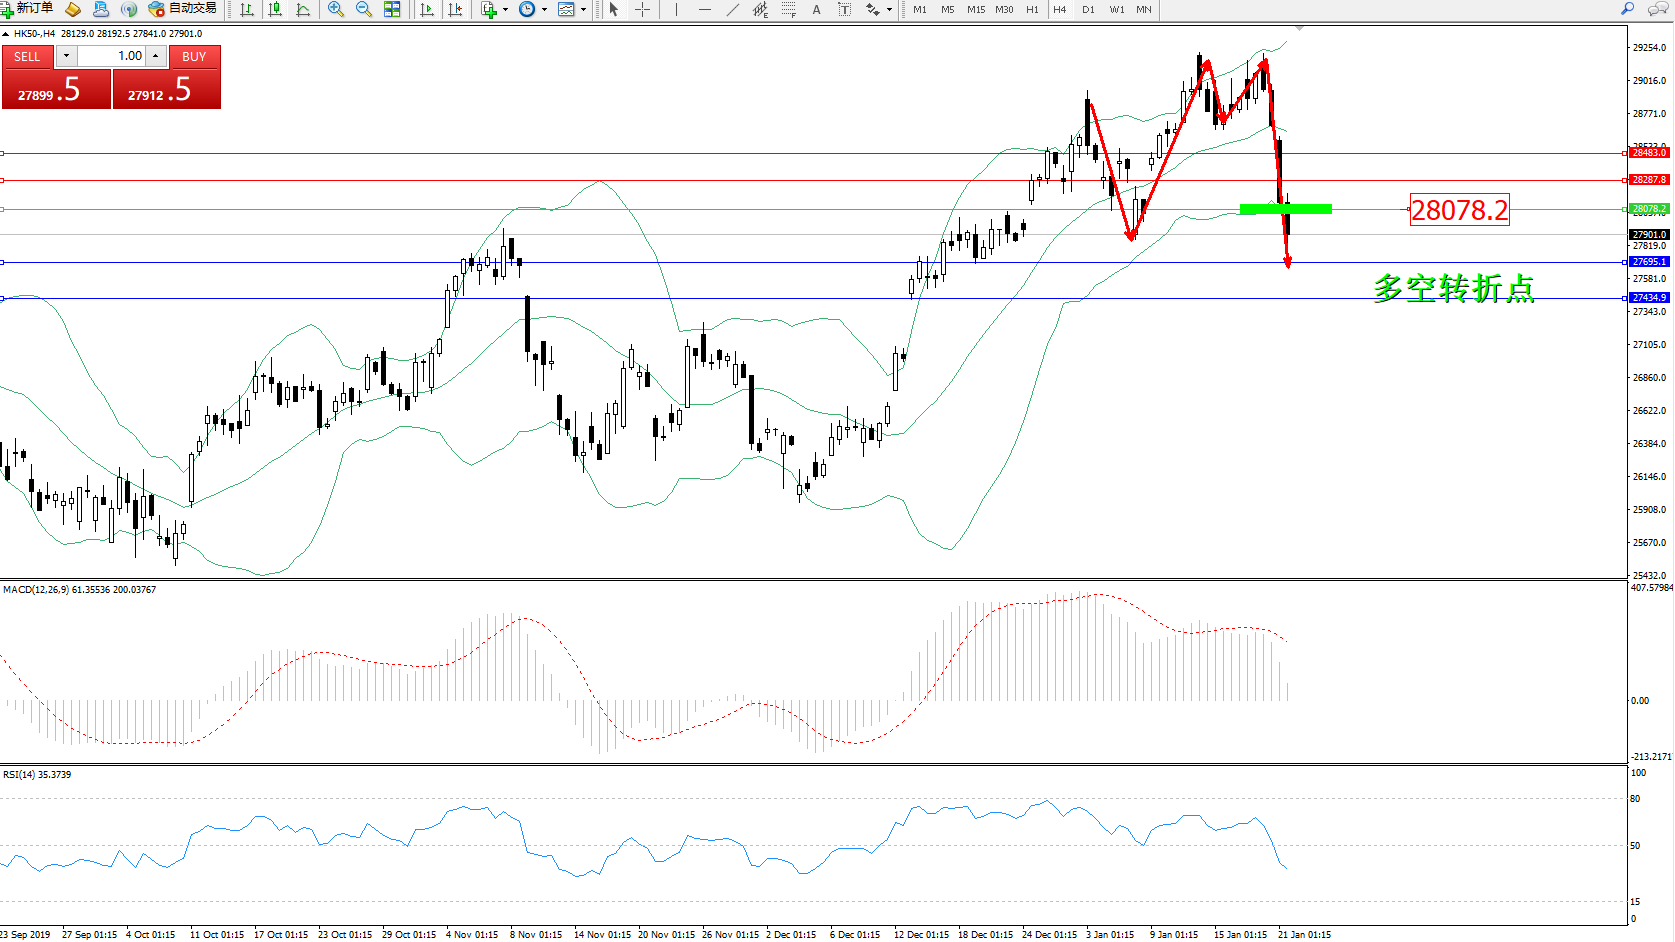Switch chart to candlestick view

pos(275,9)
